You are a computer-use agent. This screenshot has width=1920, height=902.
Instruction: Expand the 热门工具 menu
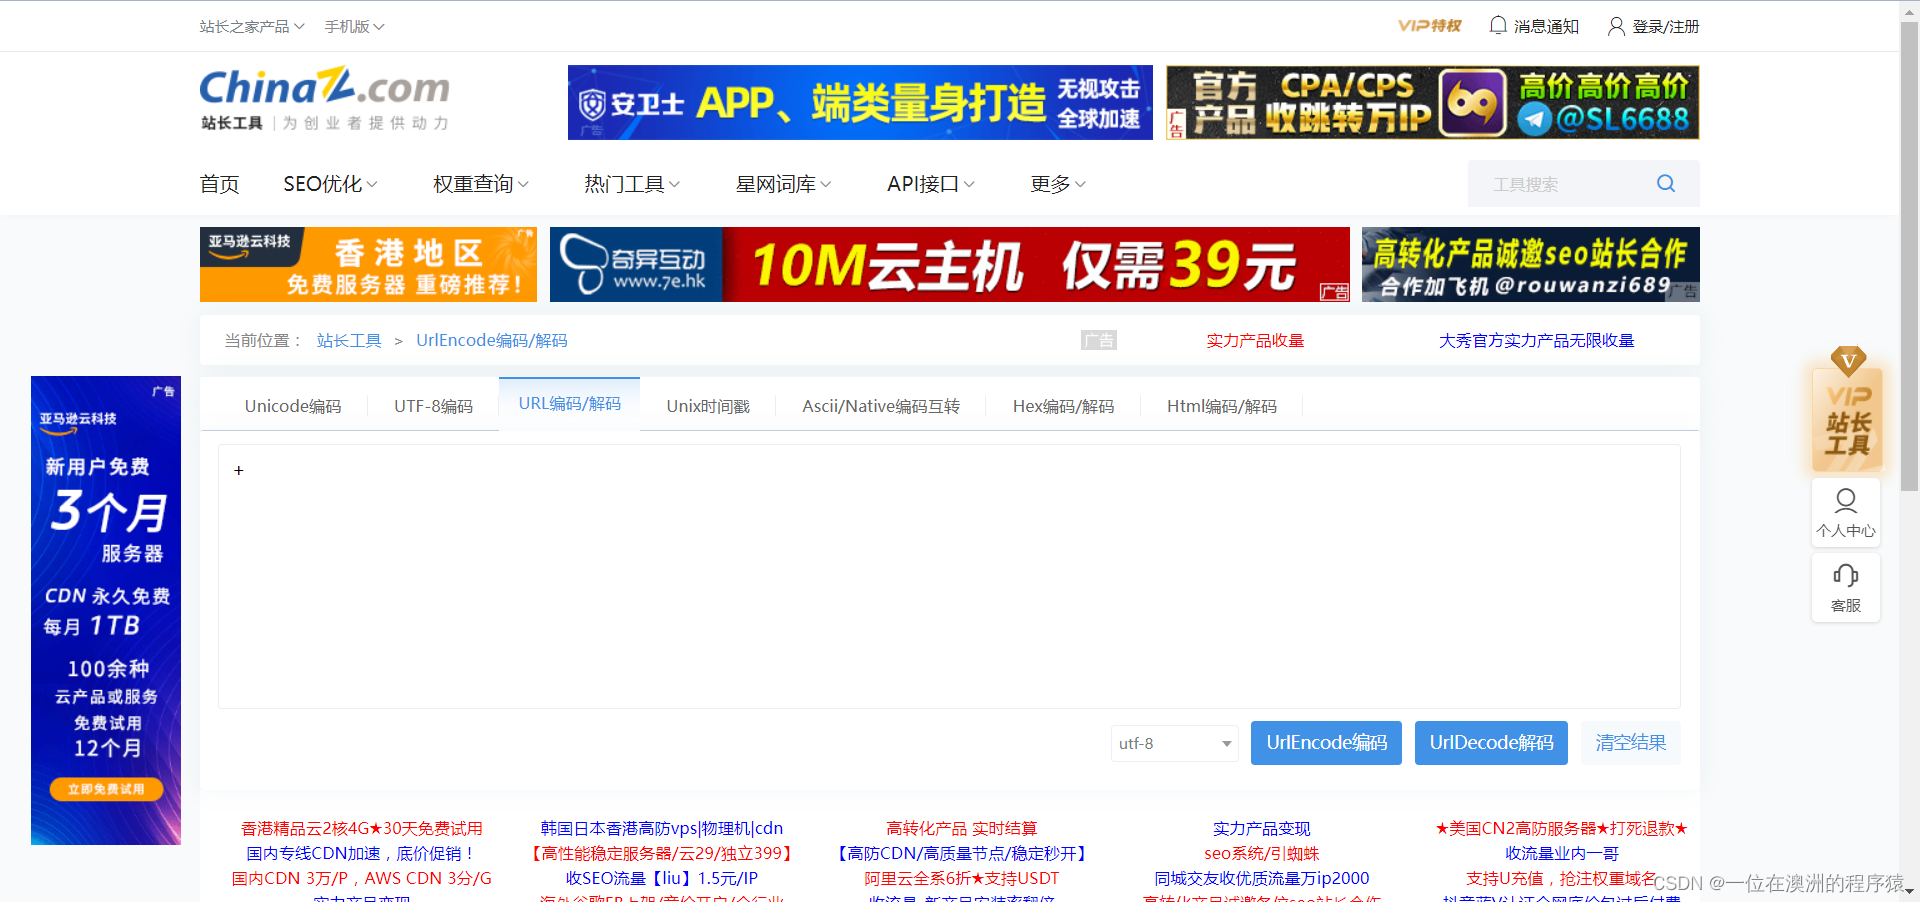pos(632,184)
